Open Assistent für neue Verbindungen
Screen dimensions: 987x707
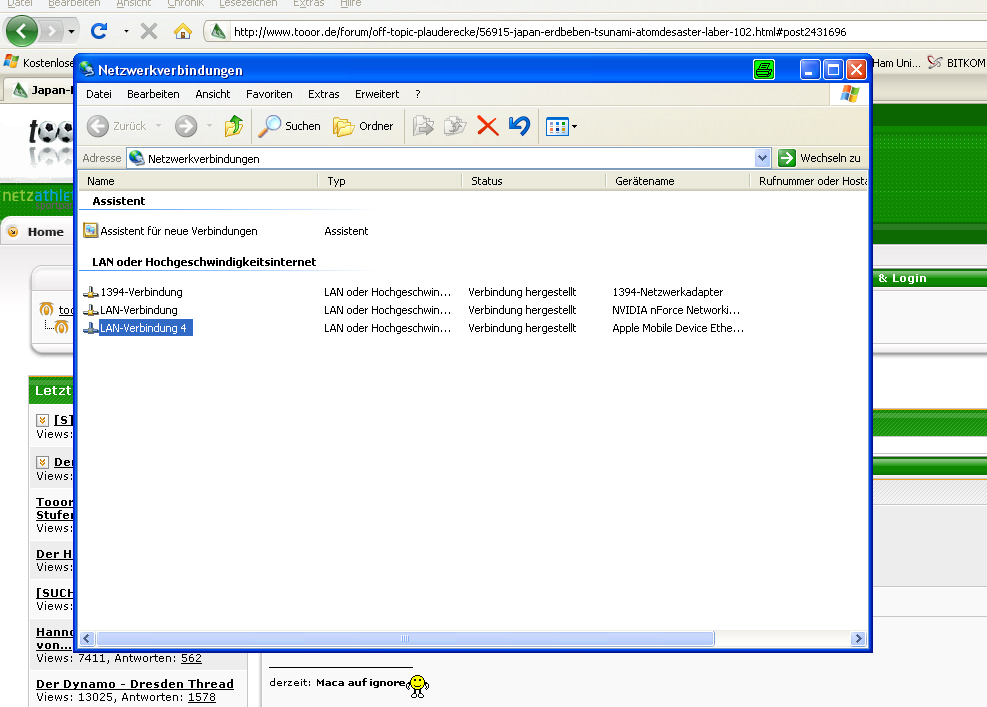tap(178, 231)
